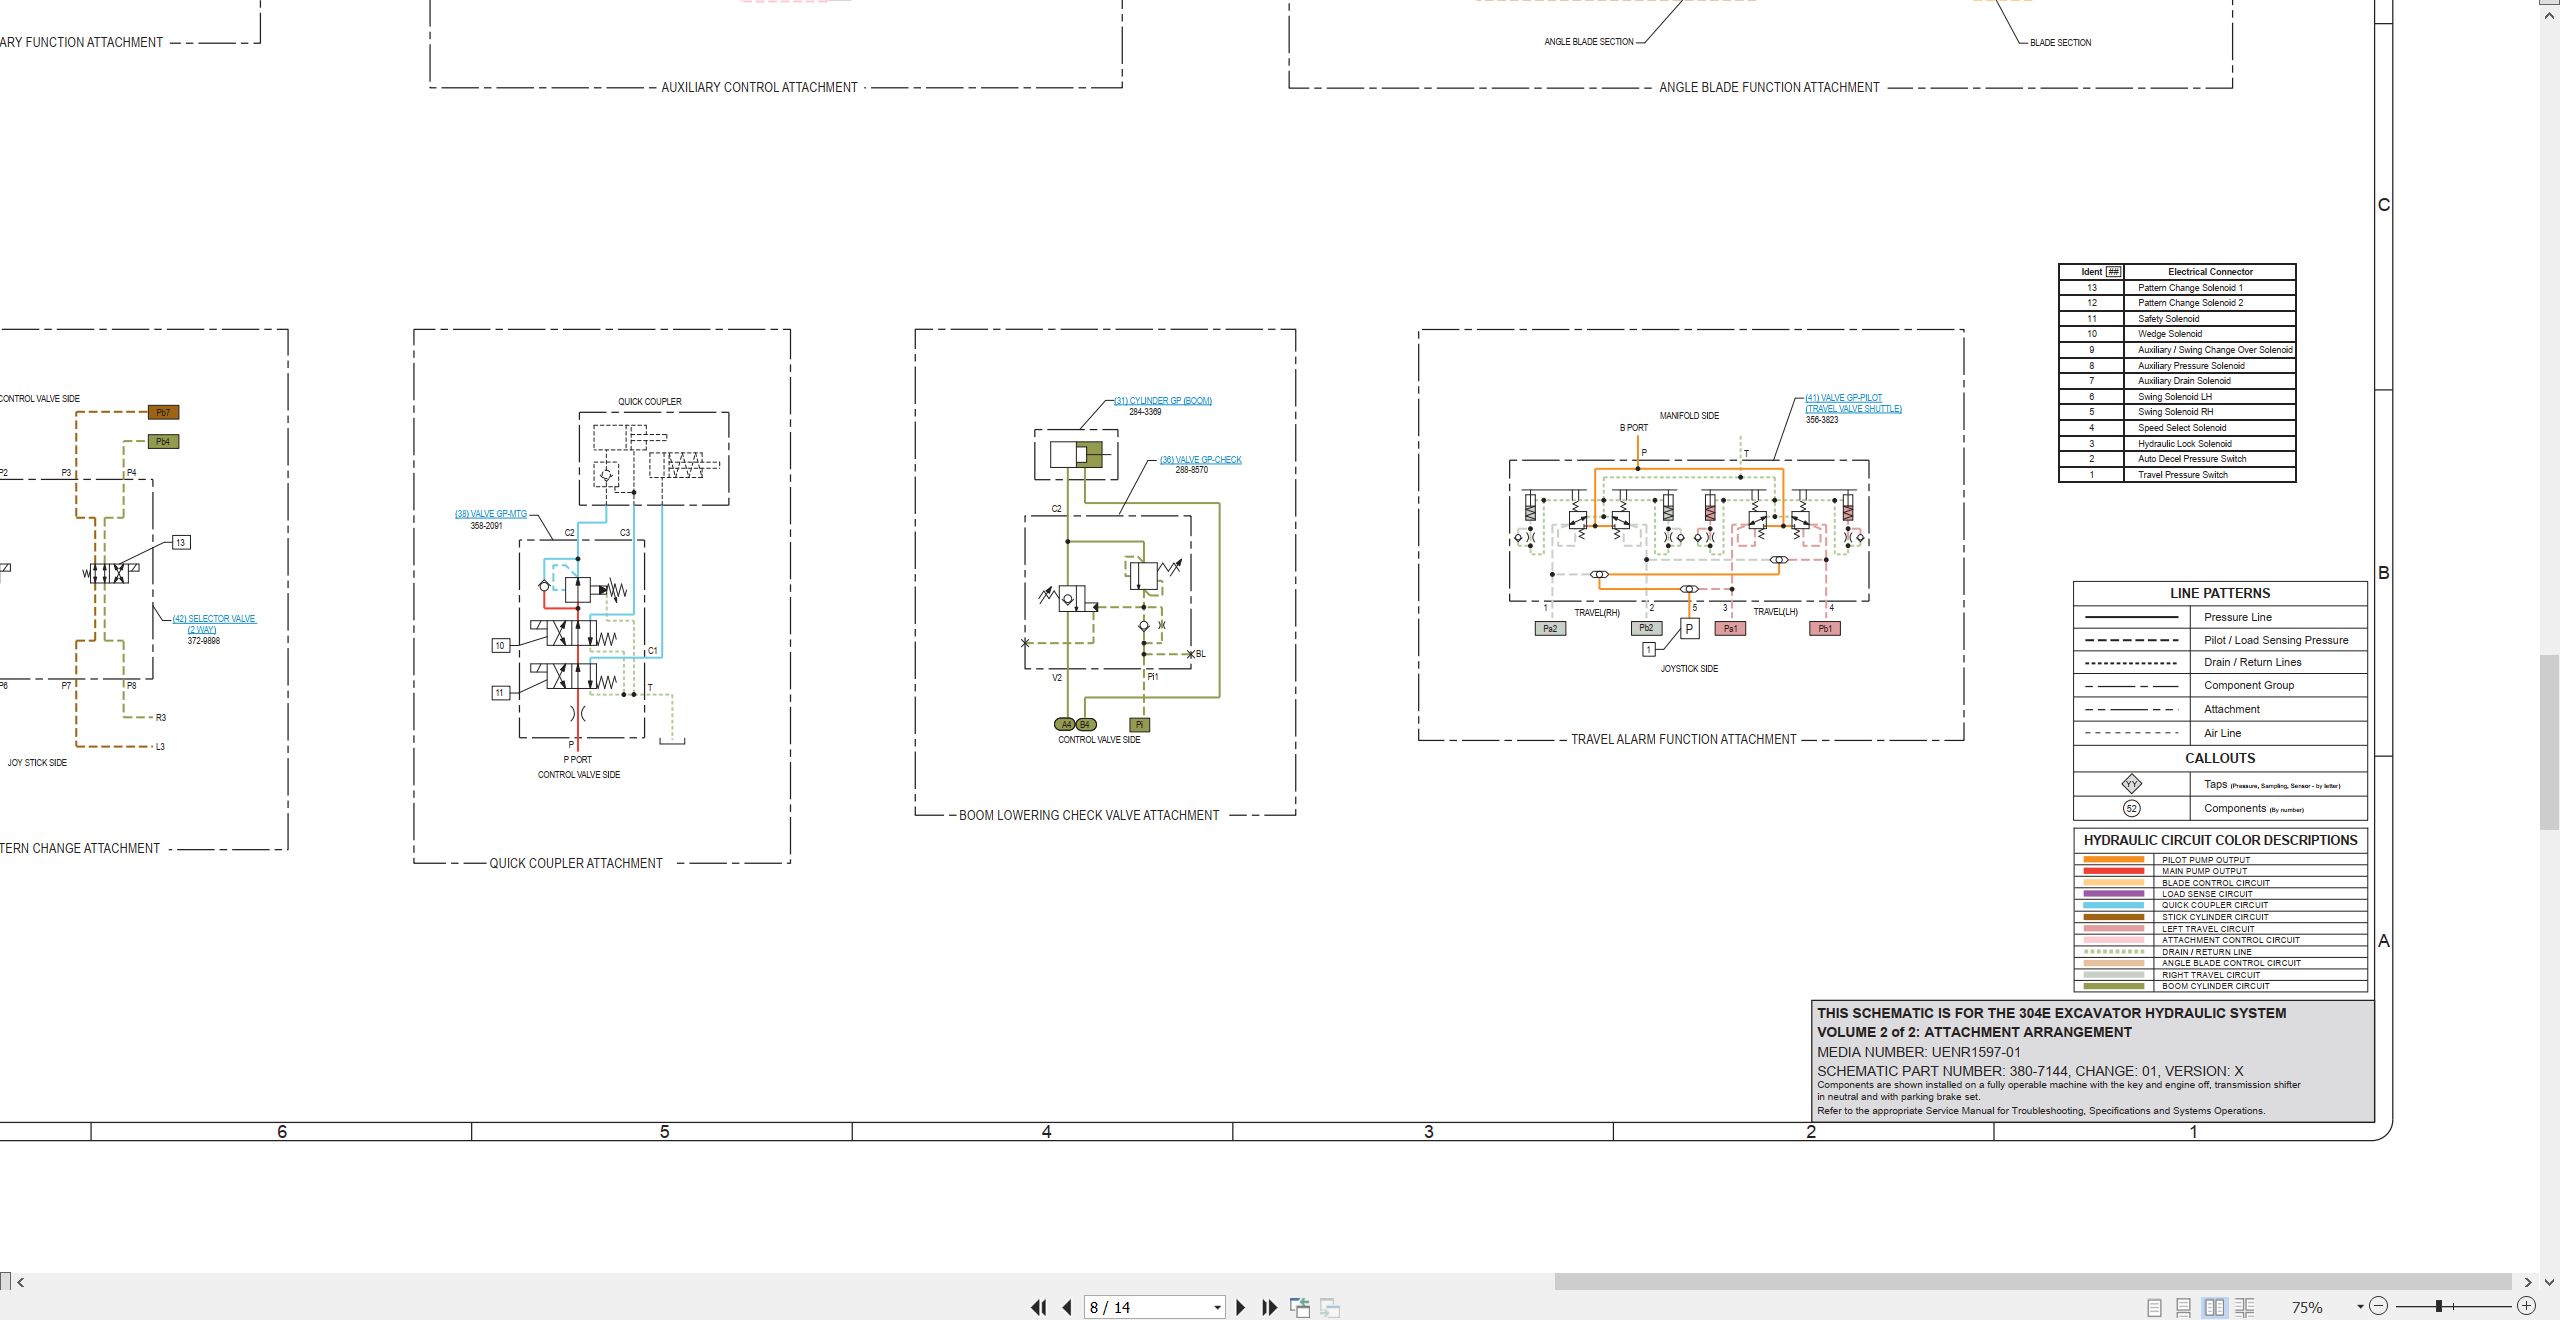Viewport: 2560px width, 1320px height.
Task: Click Safety Solenoid table row
Action: (x=2177, y=319)
